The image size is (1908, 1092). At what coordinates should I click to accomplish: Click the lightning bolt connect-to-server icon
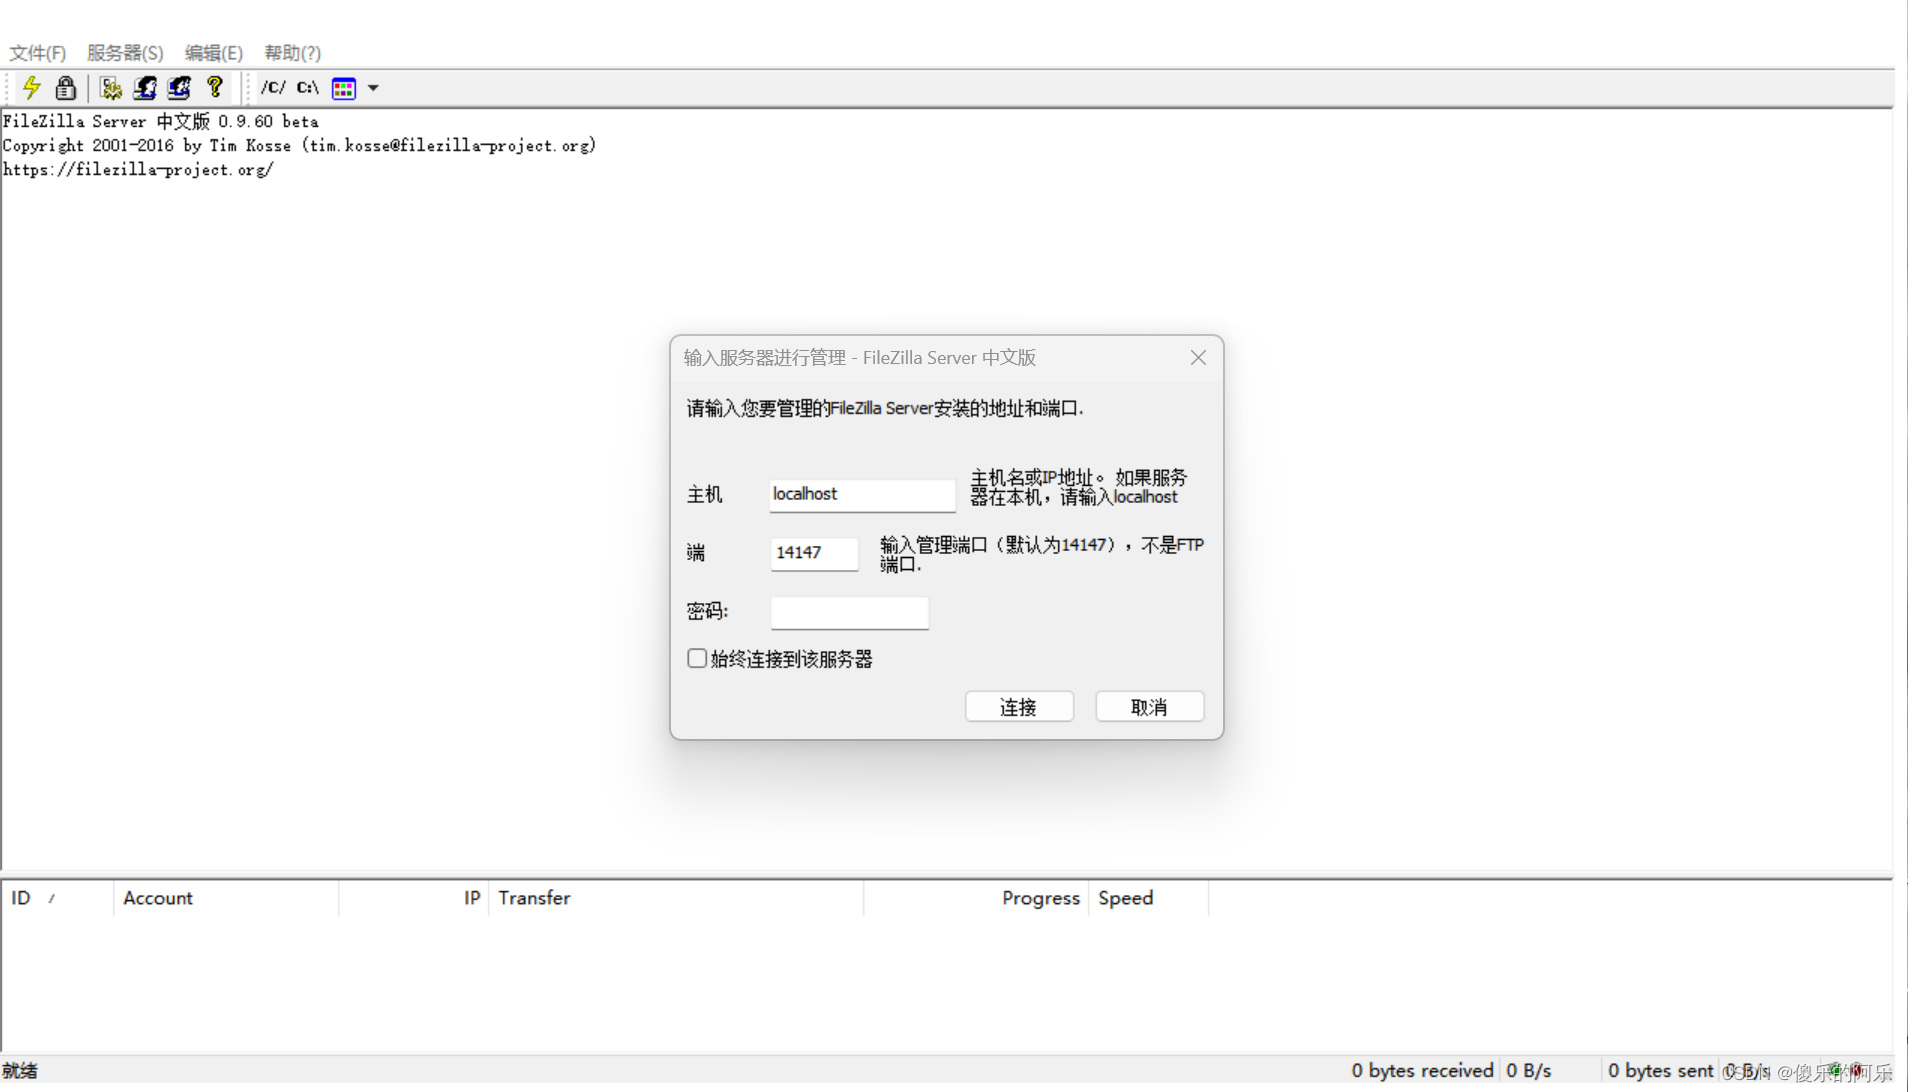(x=32, y=88)
